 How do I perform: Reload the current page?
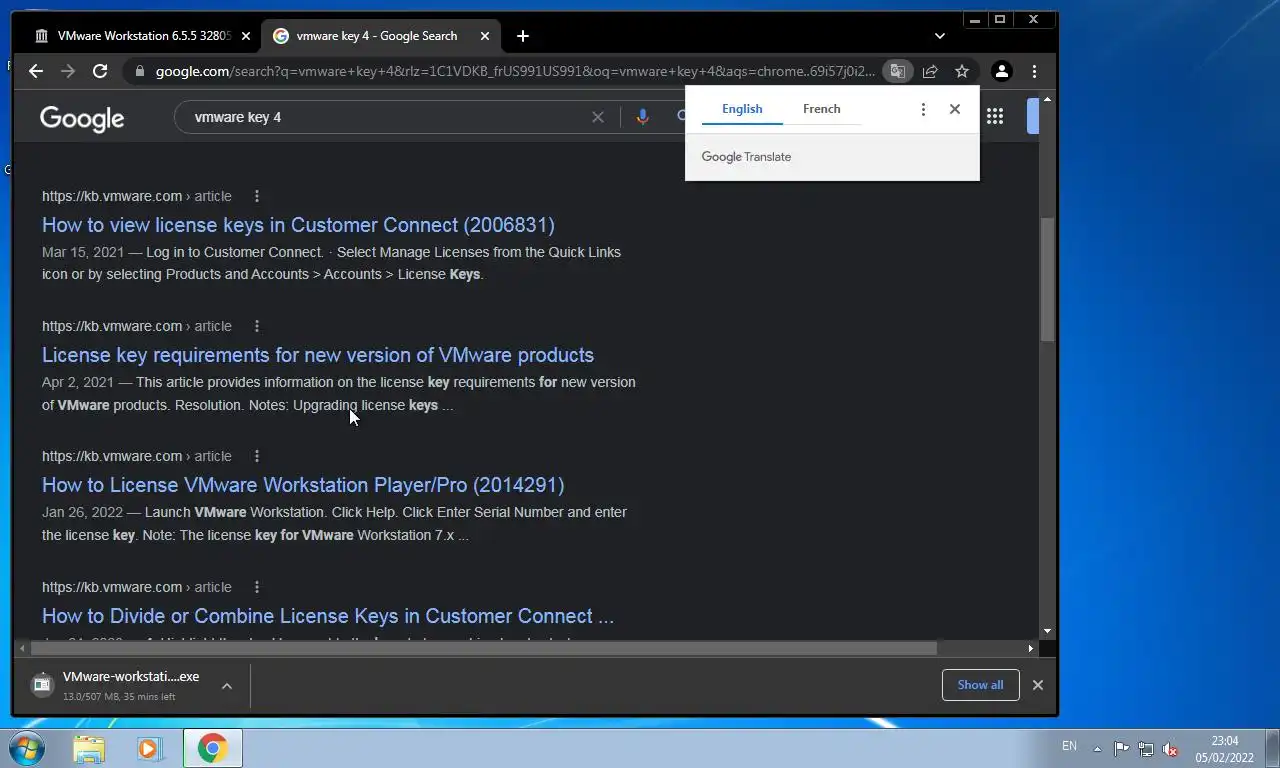pyautogui.click(x=100, y=71)
